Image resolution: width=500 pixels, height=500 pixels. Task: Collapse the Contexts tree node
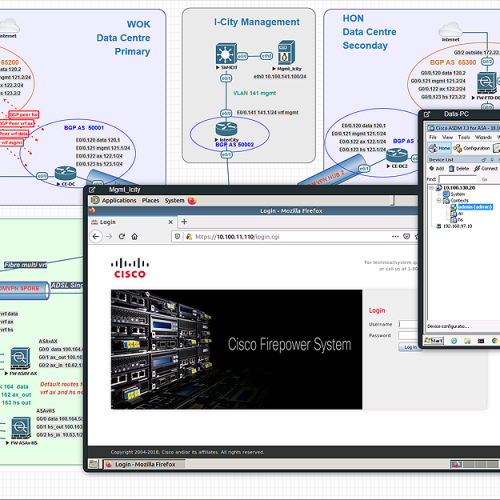pyautogui.click(x=439, y=200)
